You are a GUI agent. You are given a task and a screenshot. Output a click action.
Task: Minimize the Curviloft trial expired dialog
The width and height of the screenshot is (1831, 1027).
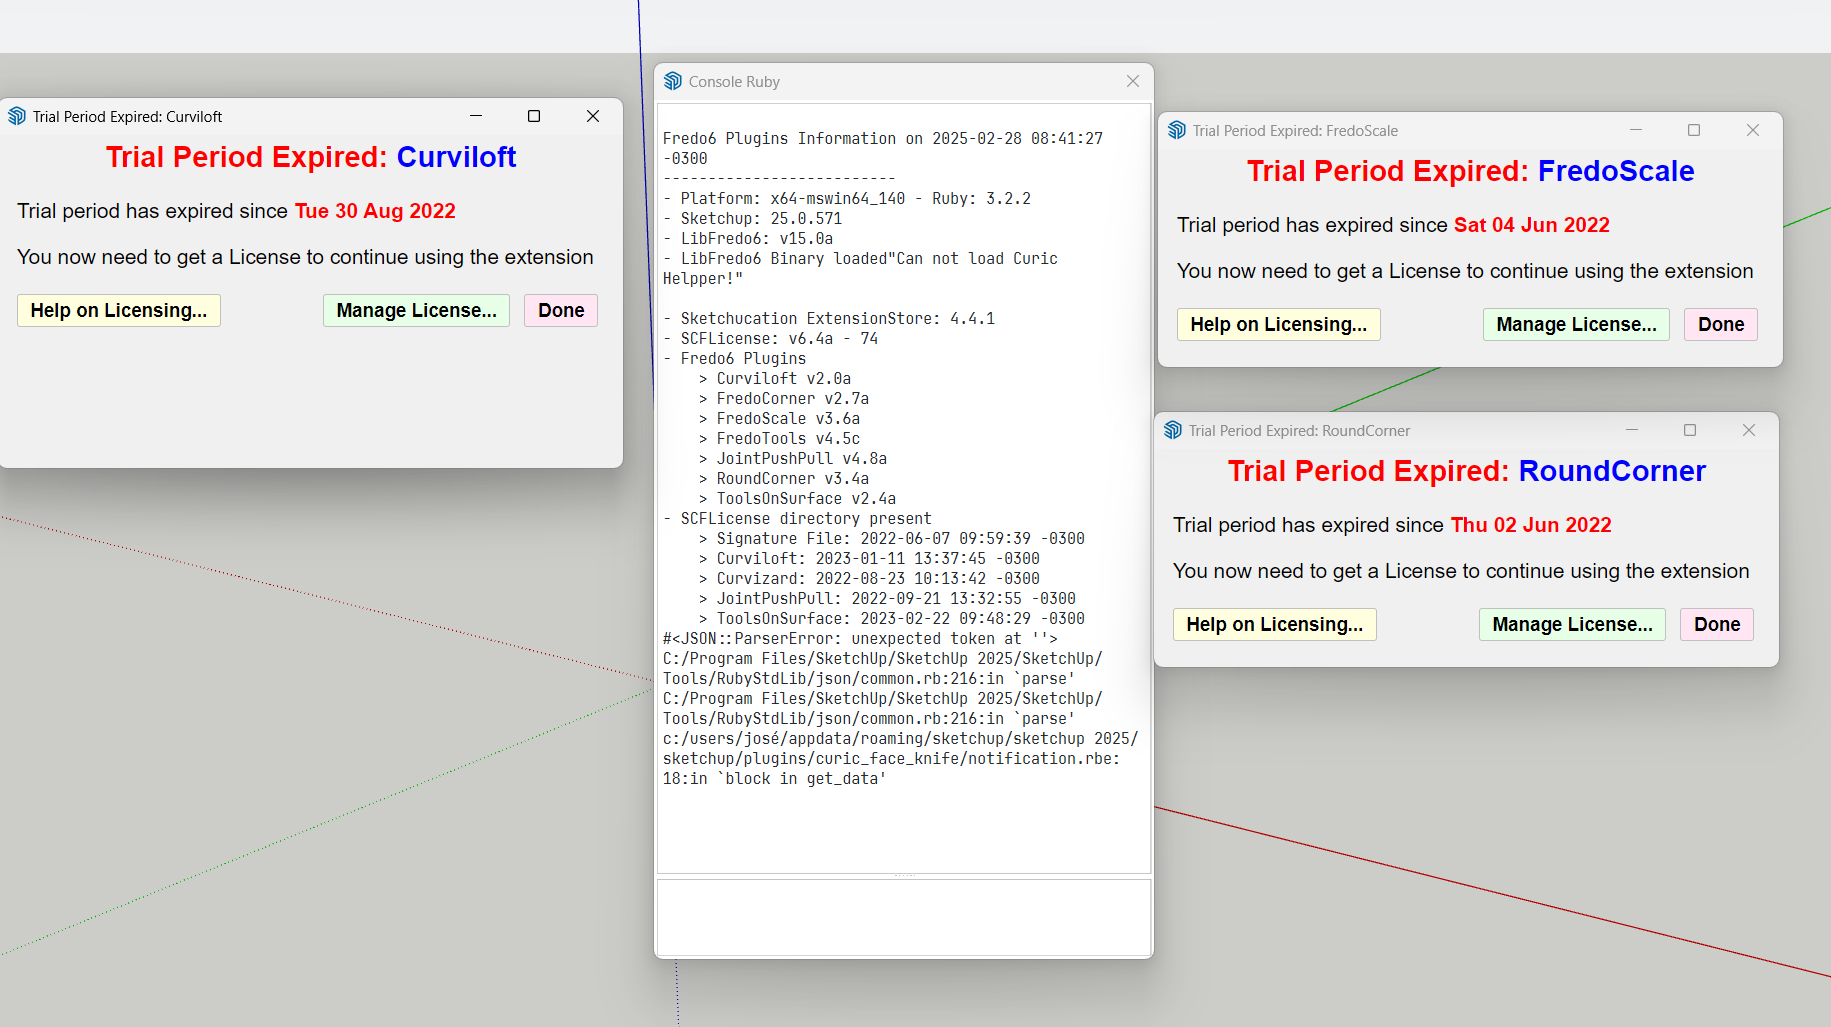(476, 116)
